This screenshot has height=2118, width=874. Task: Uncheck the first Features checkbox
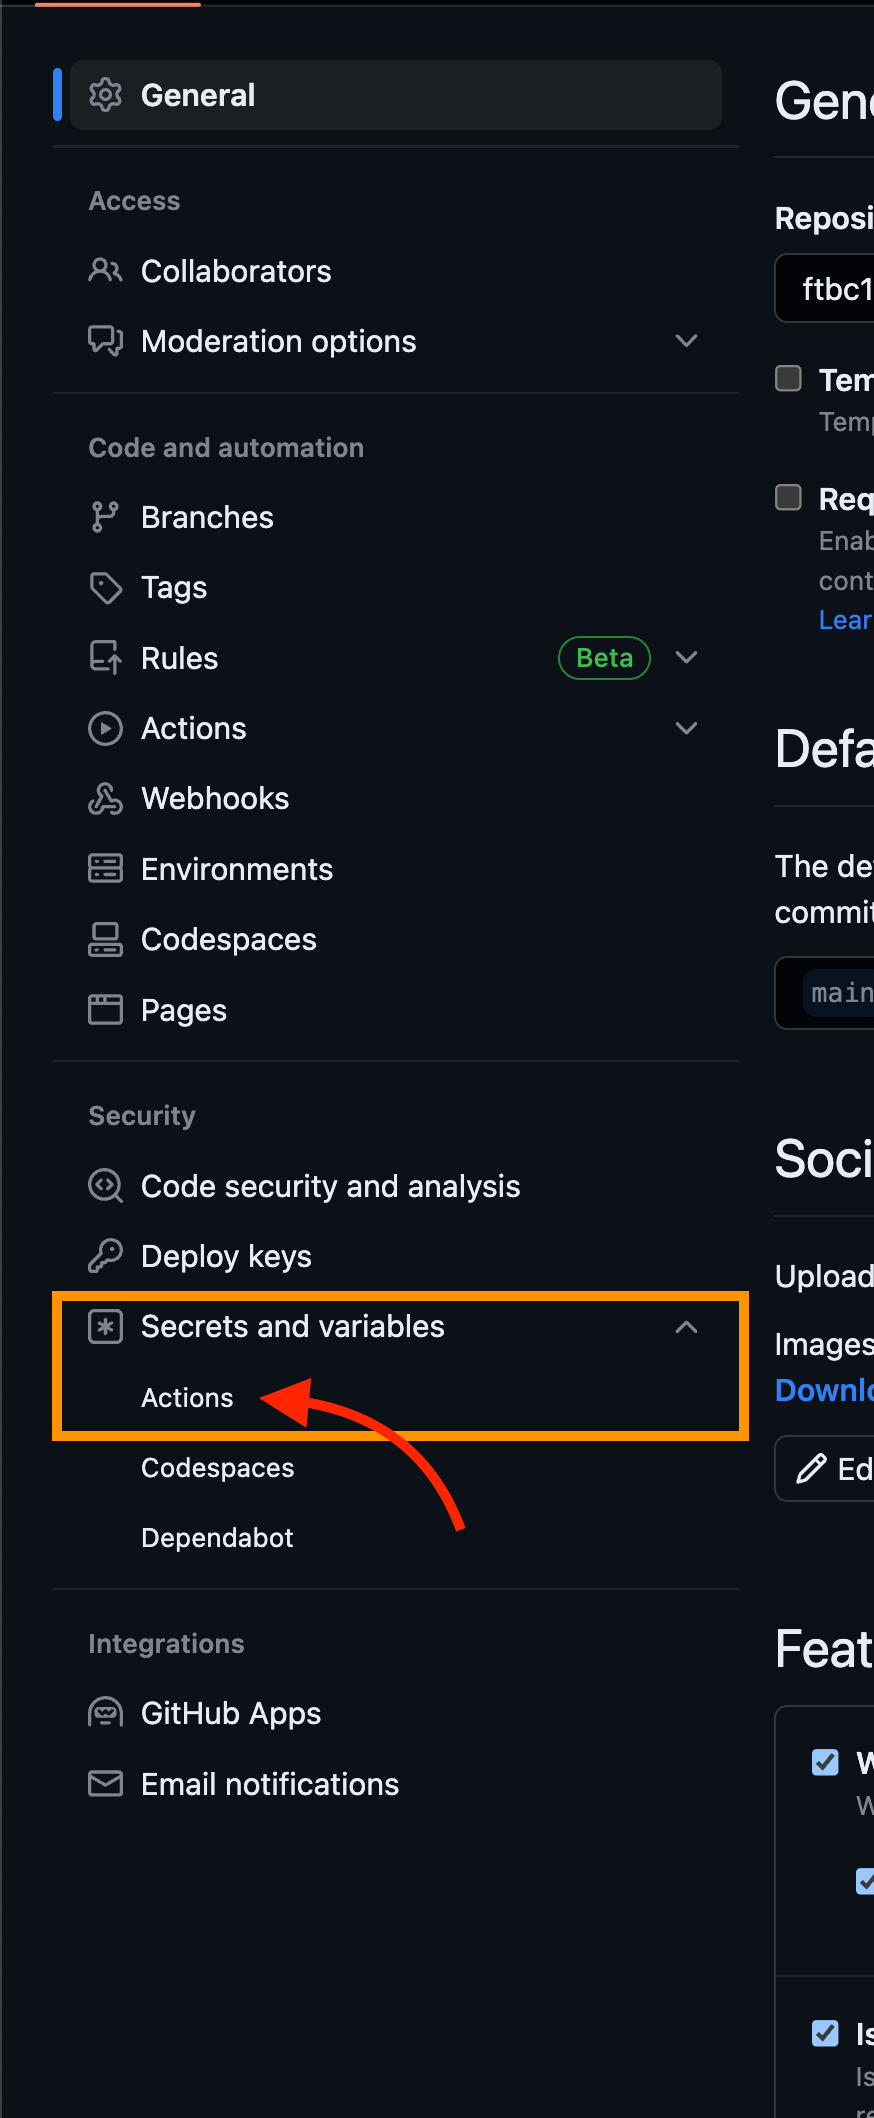pyautogui.click(x=825, y=1761)
